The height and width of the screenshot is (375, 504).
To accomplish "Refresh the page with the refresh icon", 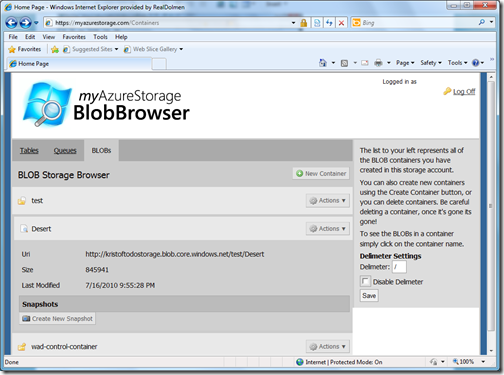I will [x=329, y=23].
